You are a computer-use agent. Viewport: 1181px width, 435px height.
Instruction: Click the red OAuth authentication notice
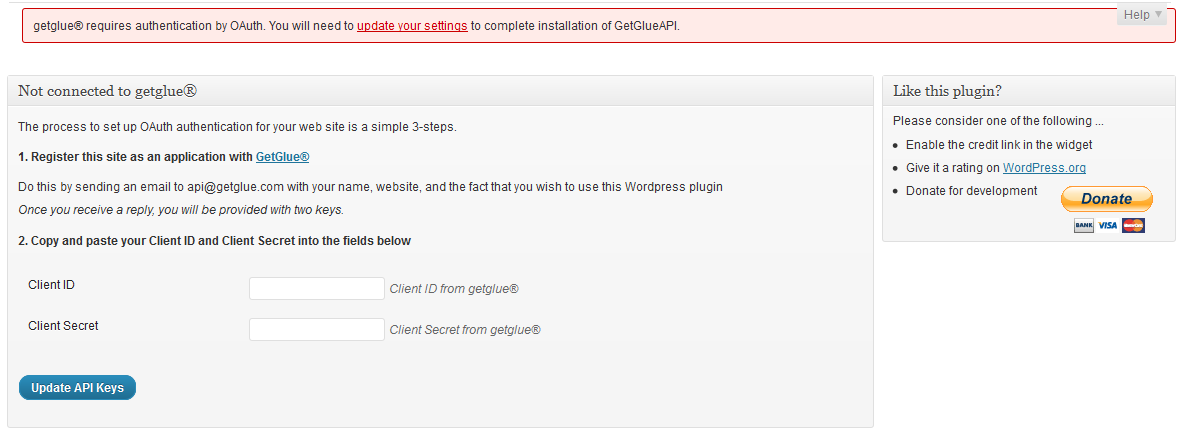tap(599, 26)
